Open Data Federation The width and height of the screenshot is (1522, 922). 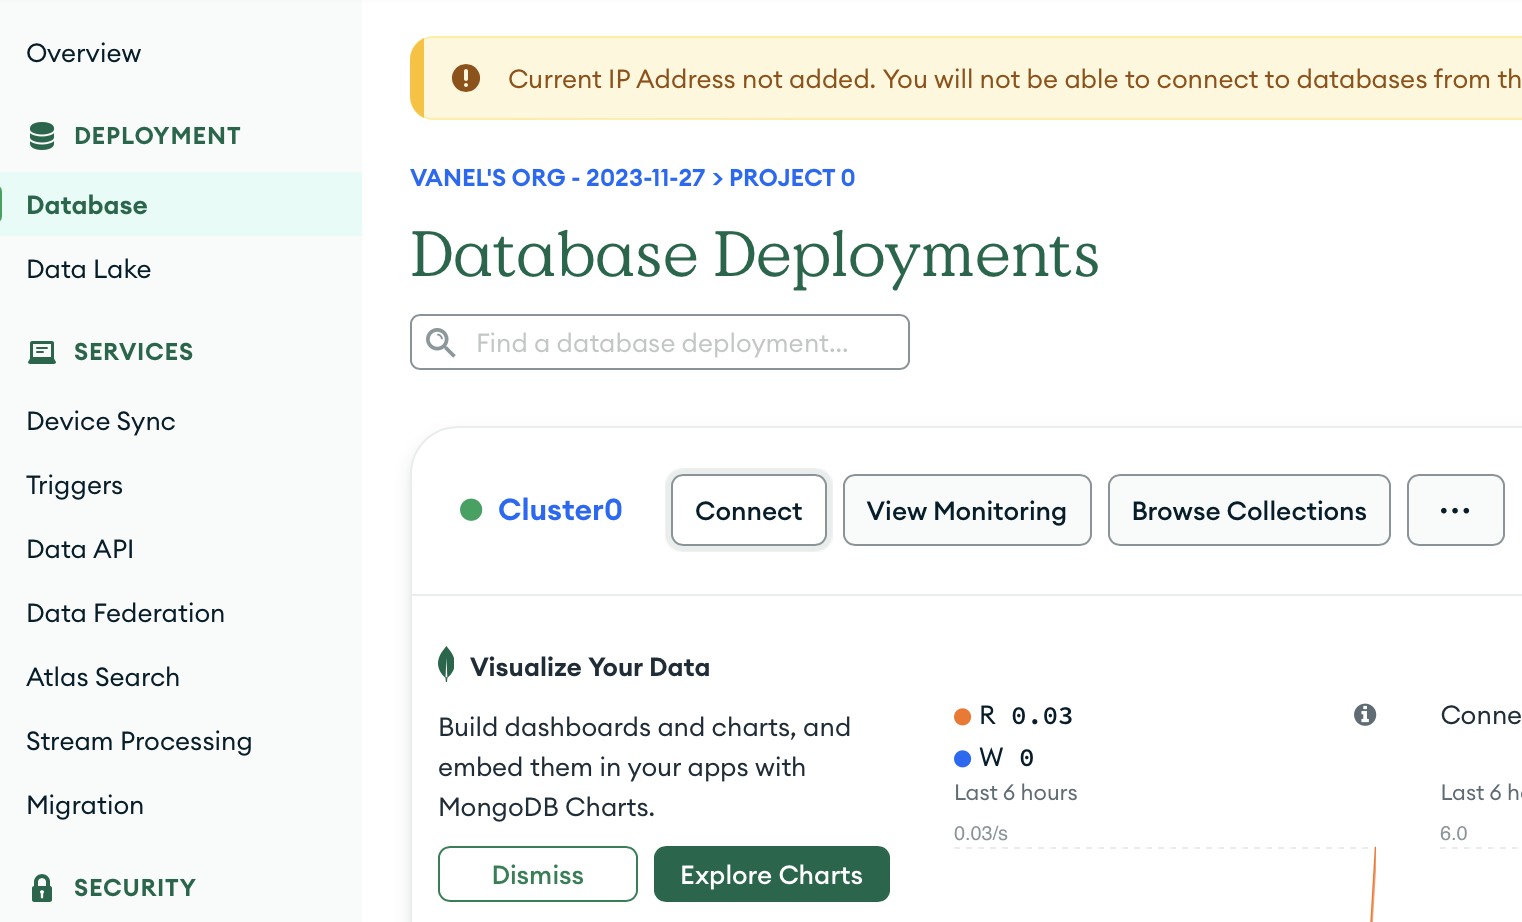(x=126, y=613)
